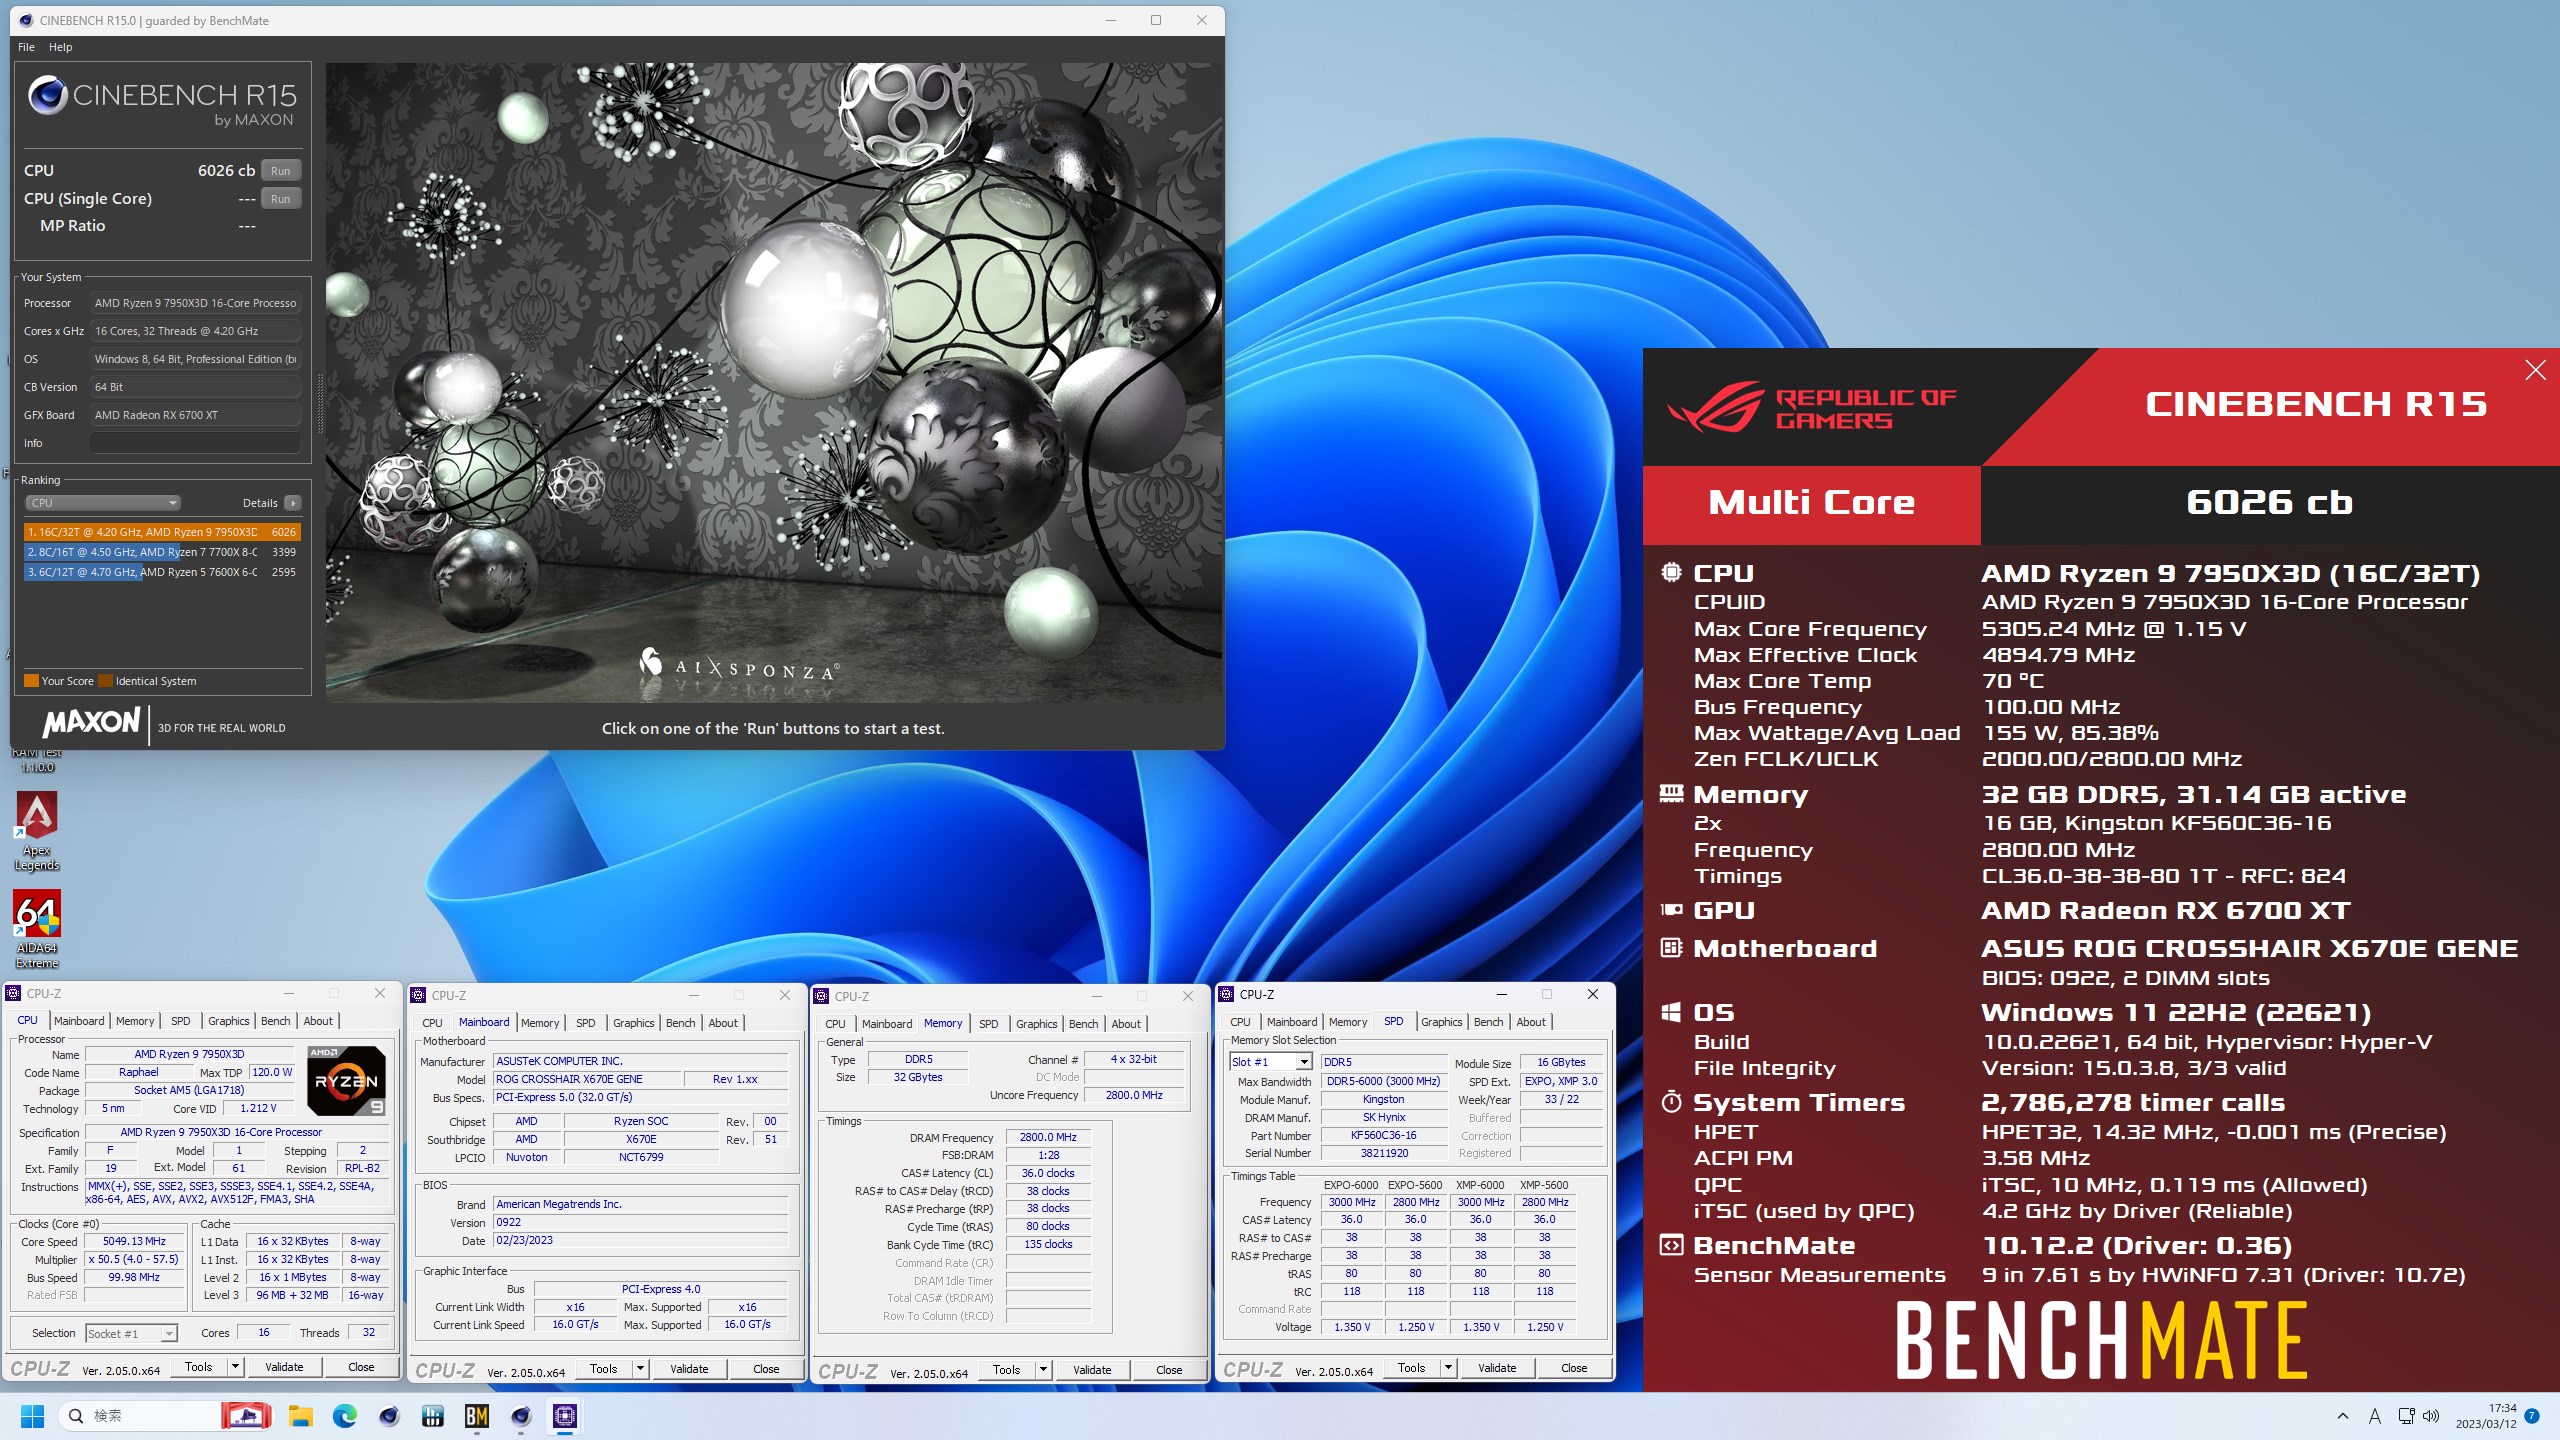
Task: Open Graphics tab in CPU-Z Mainboard window
Action: pos(633,1023)
